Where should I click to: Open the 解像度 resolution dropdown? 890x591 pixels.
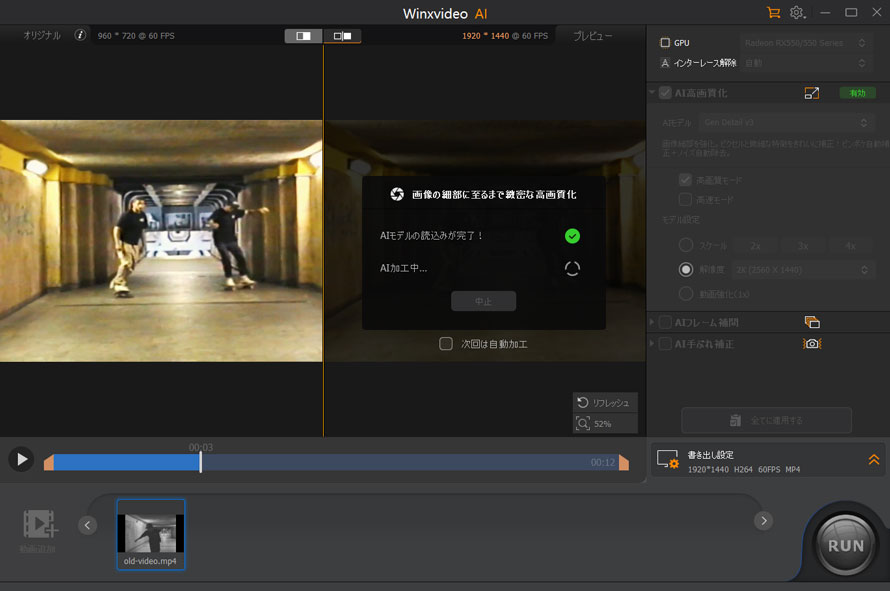point(802,270)
